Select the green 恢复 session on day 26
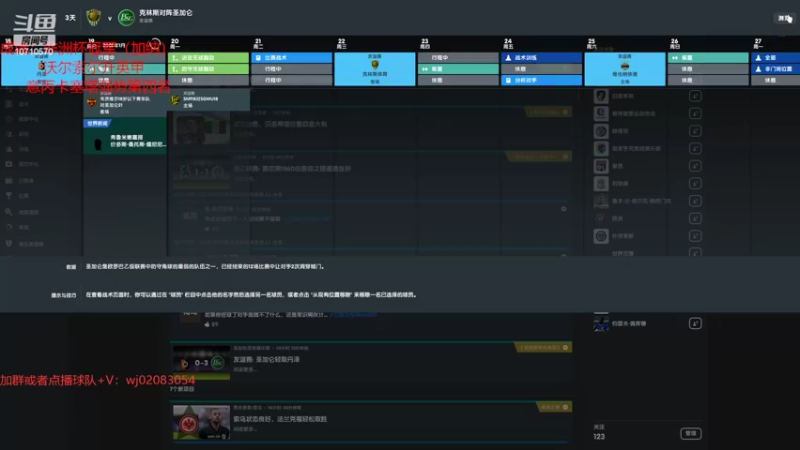The width and height of the screenshot is (800, 450). tap(708, 58)
